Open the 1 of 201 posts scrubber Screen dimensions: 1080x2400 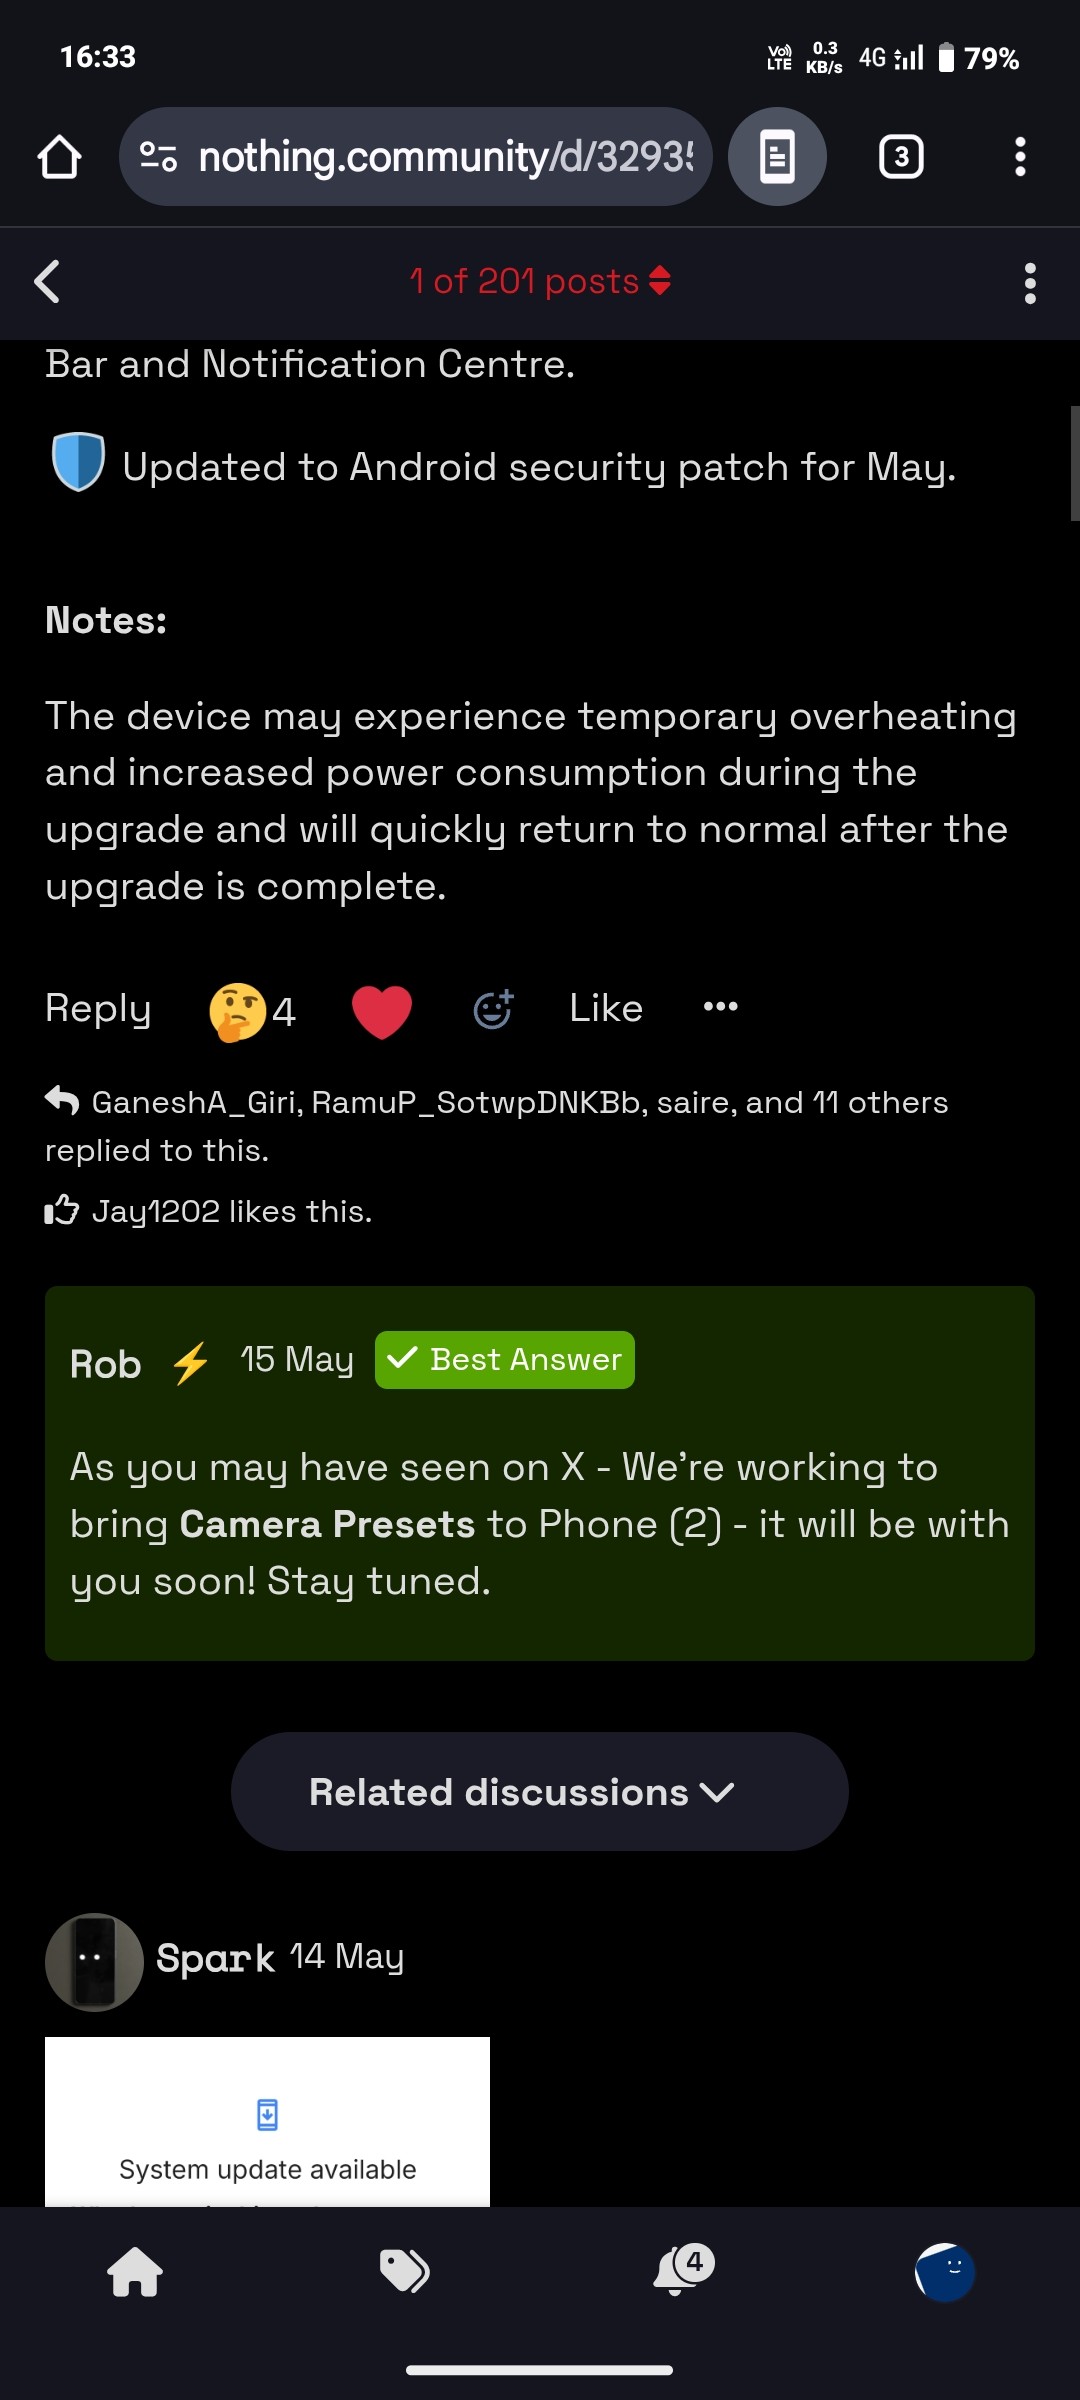pyautogui.click(x=540, y=282)
